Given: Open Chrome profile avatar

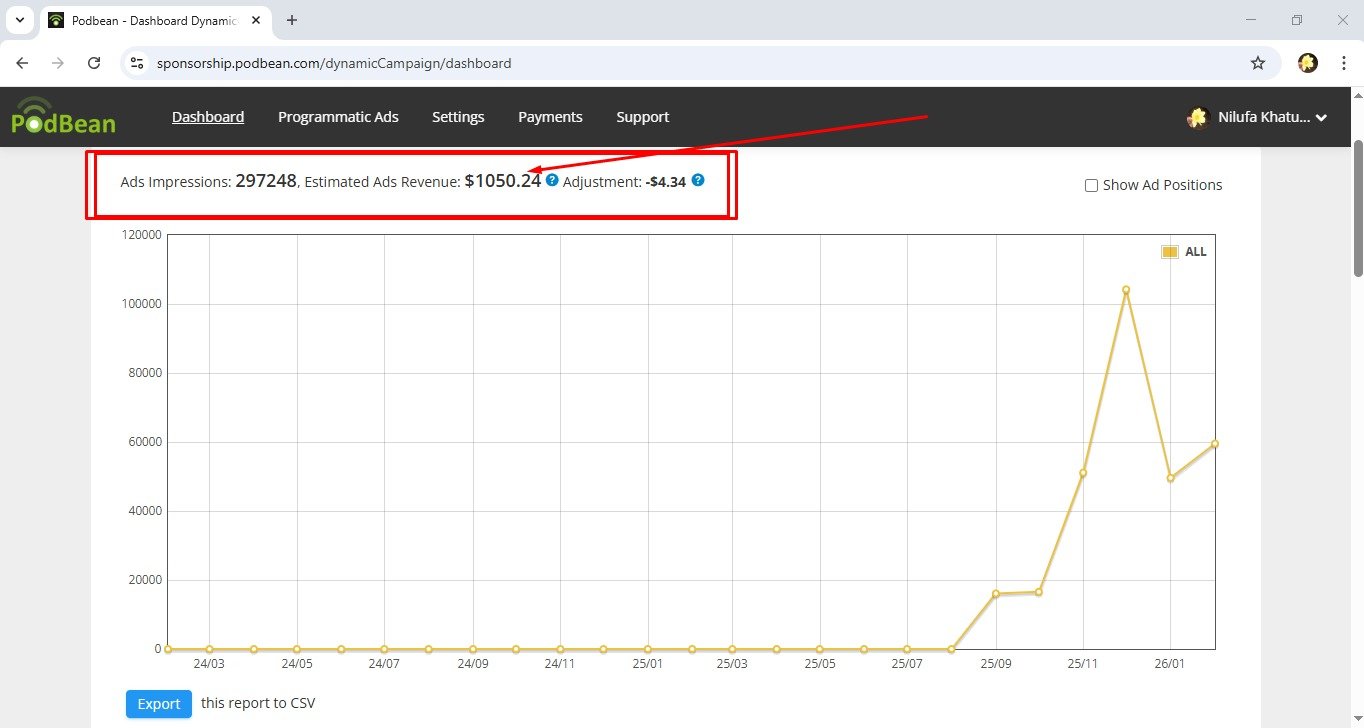Looking at the screenshot, I should click(1307, 63).
